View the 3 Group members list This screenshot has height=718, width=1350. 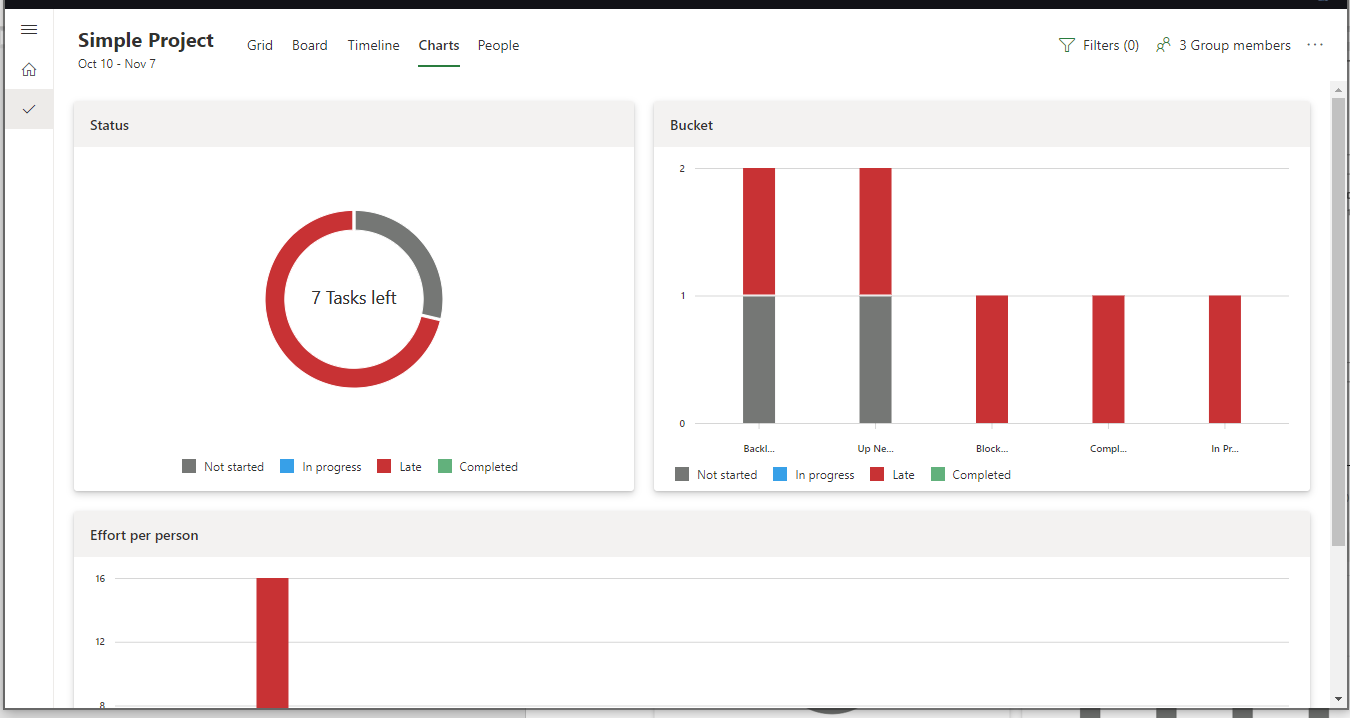(x=1223, y=45)
